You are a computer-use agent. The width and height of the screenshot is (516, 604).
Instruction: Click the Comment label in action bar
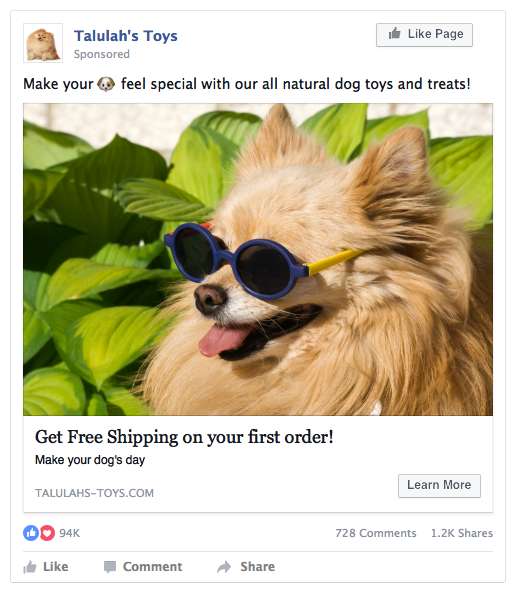pos(152,567)
